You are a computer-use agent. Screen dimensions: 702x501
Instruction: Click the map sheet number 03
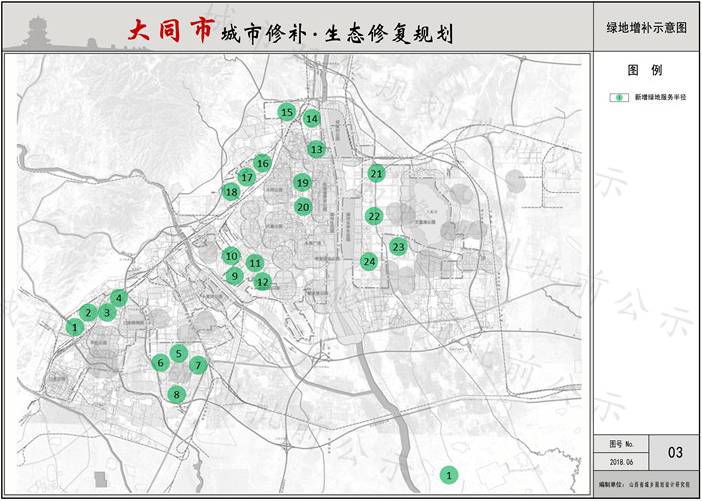[x=675, y=453]
